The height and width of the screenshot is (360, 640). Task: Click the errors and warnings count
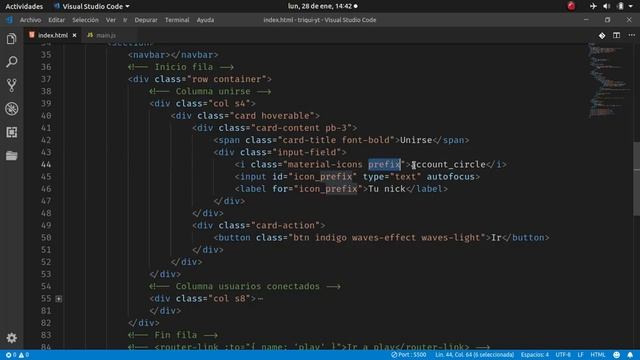pos(17,355)
